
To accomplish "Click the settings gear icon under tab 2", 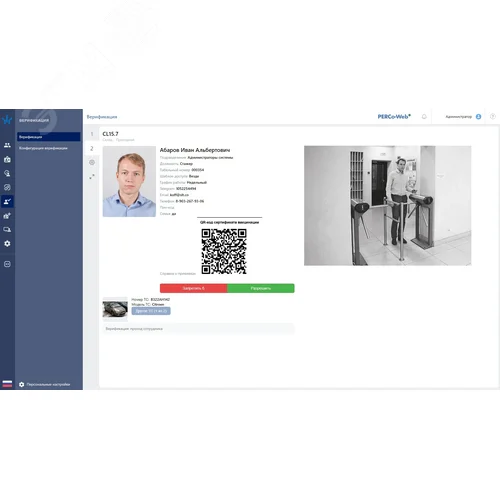I will pyautogui.click(x=92, y=162).
